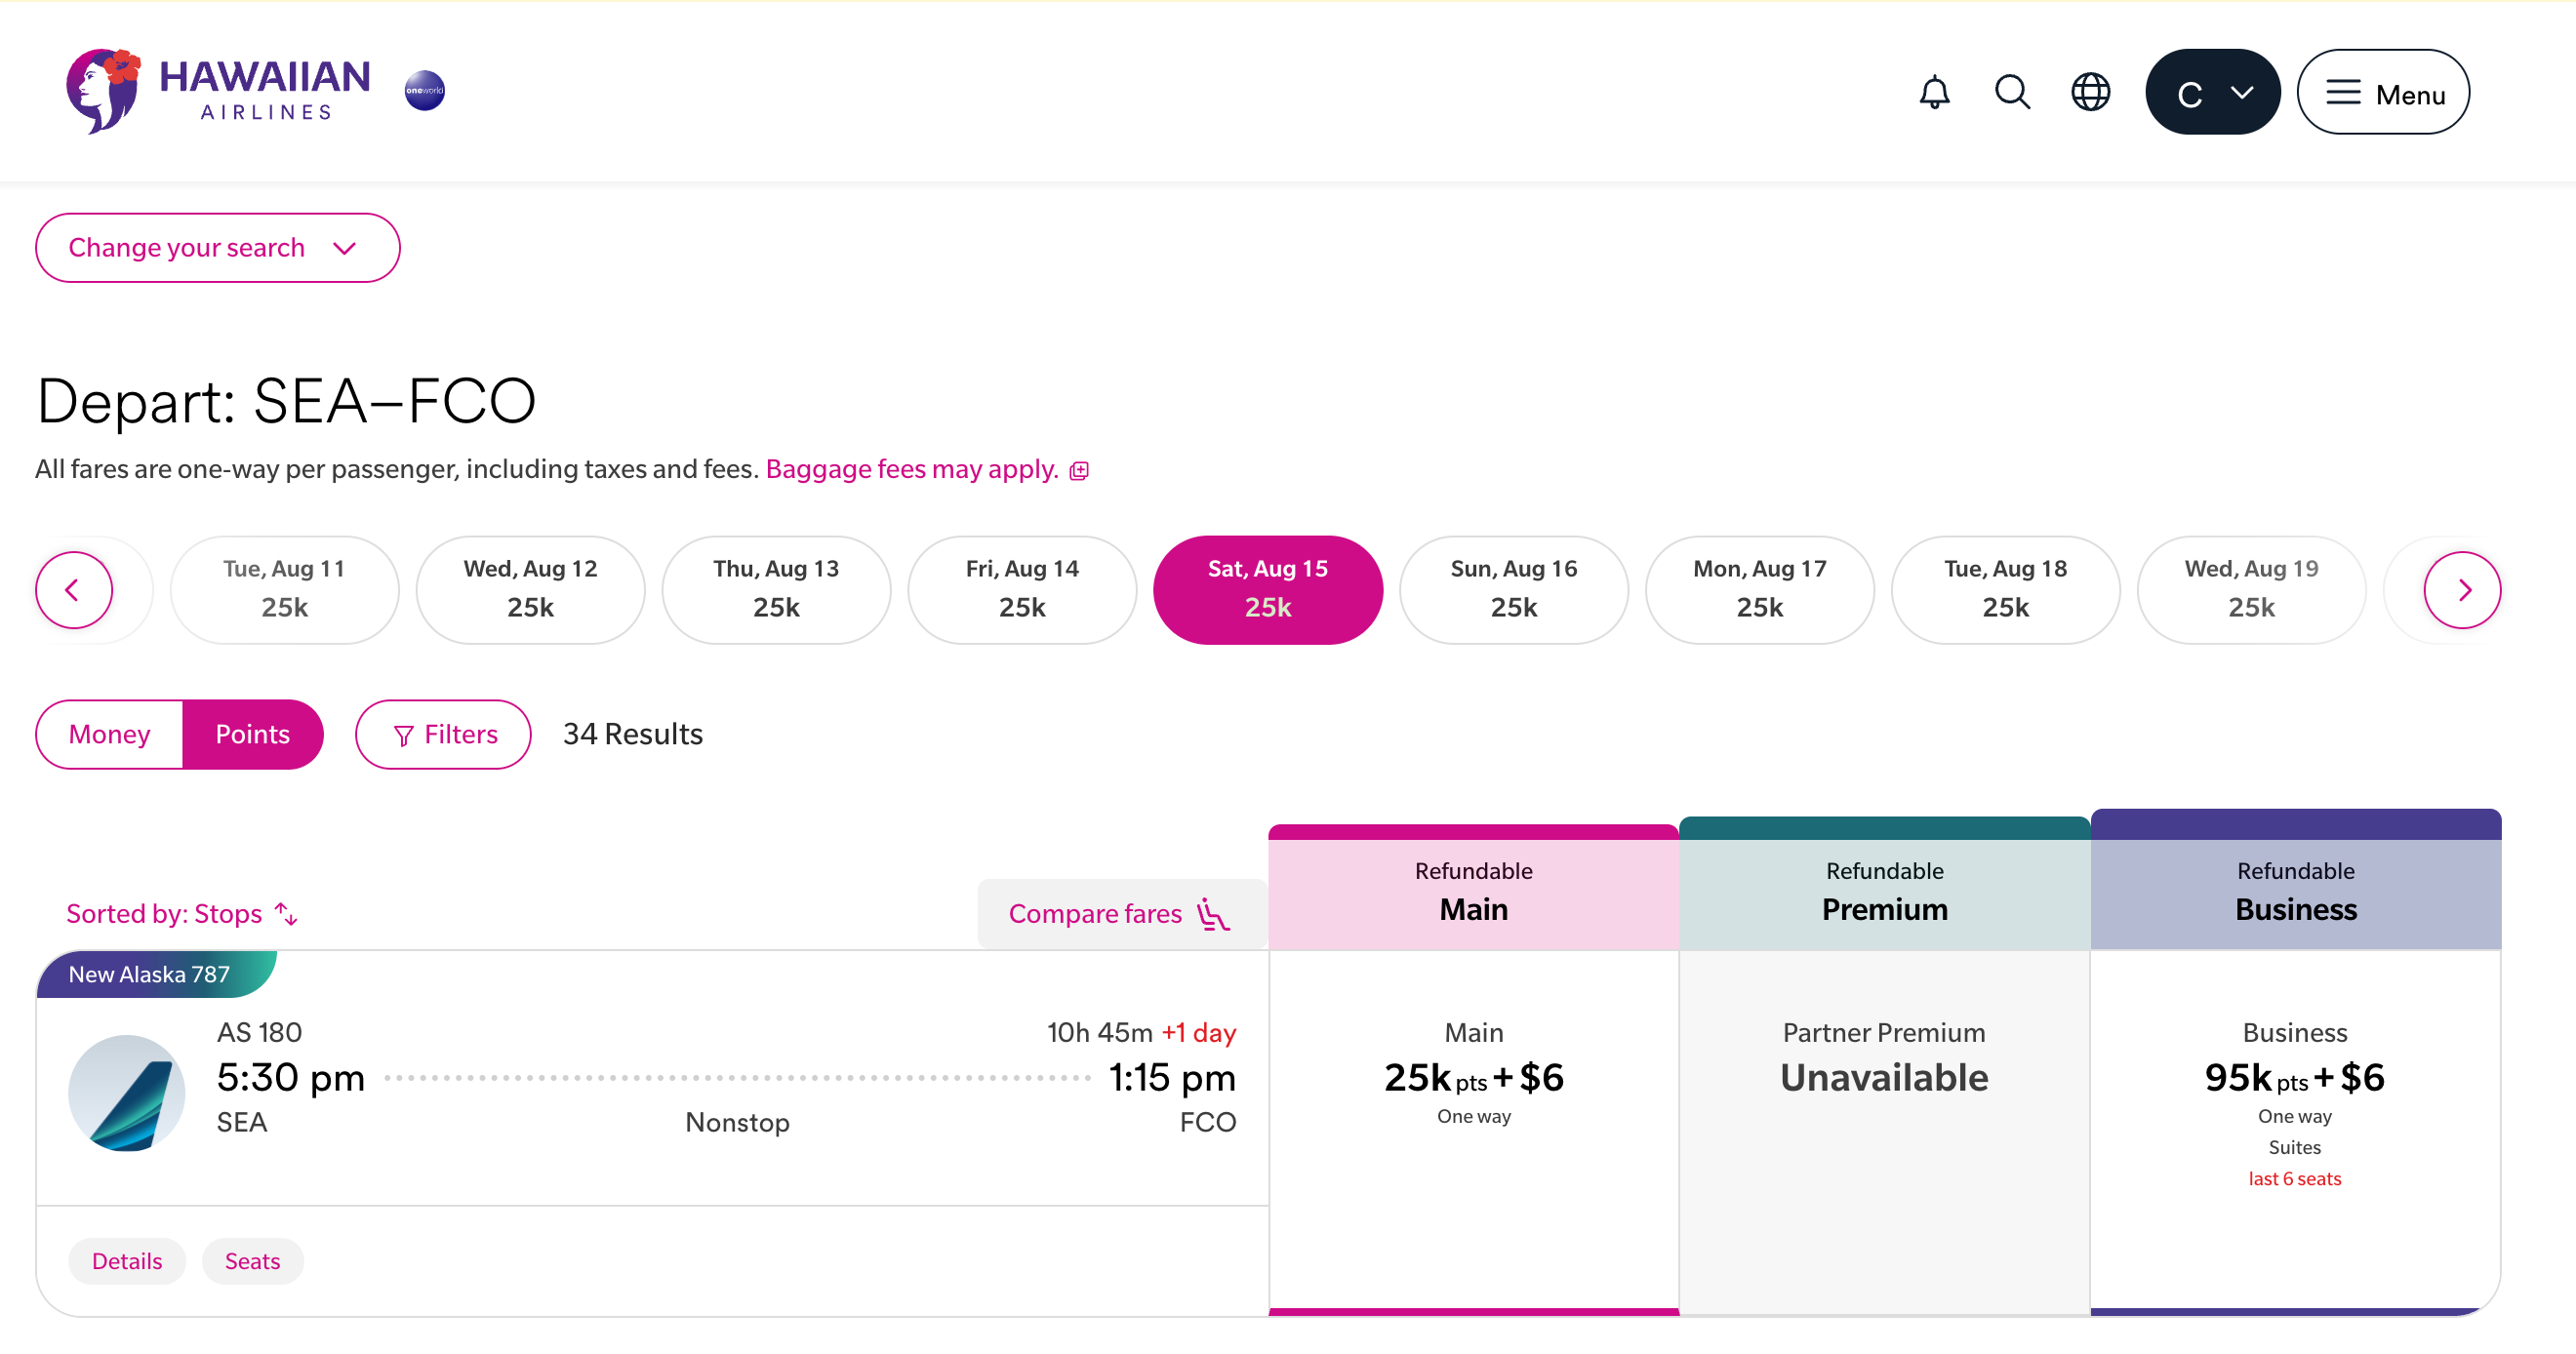Viewport: 2576px width, 1354px height.
Task: Open Details for flight AS 180
Action: (x=127, y=1261)
